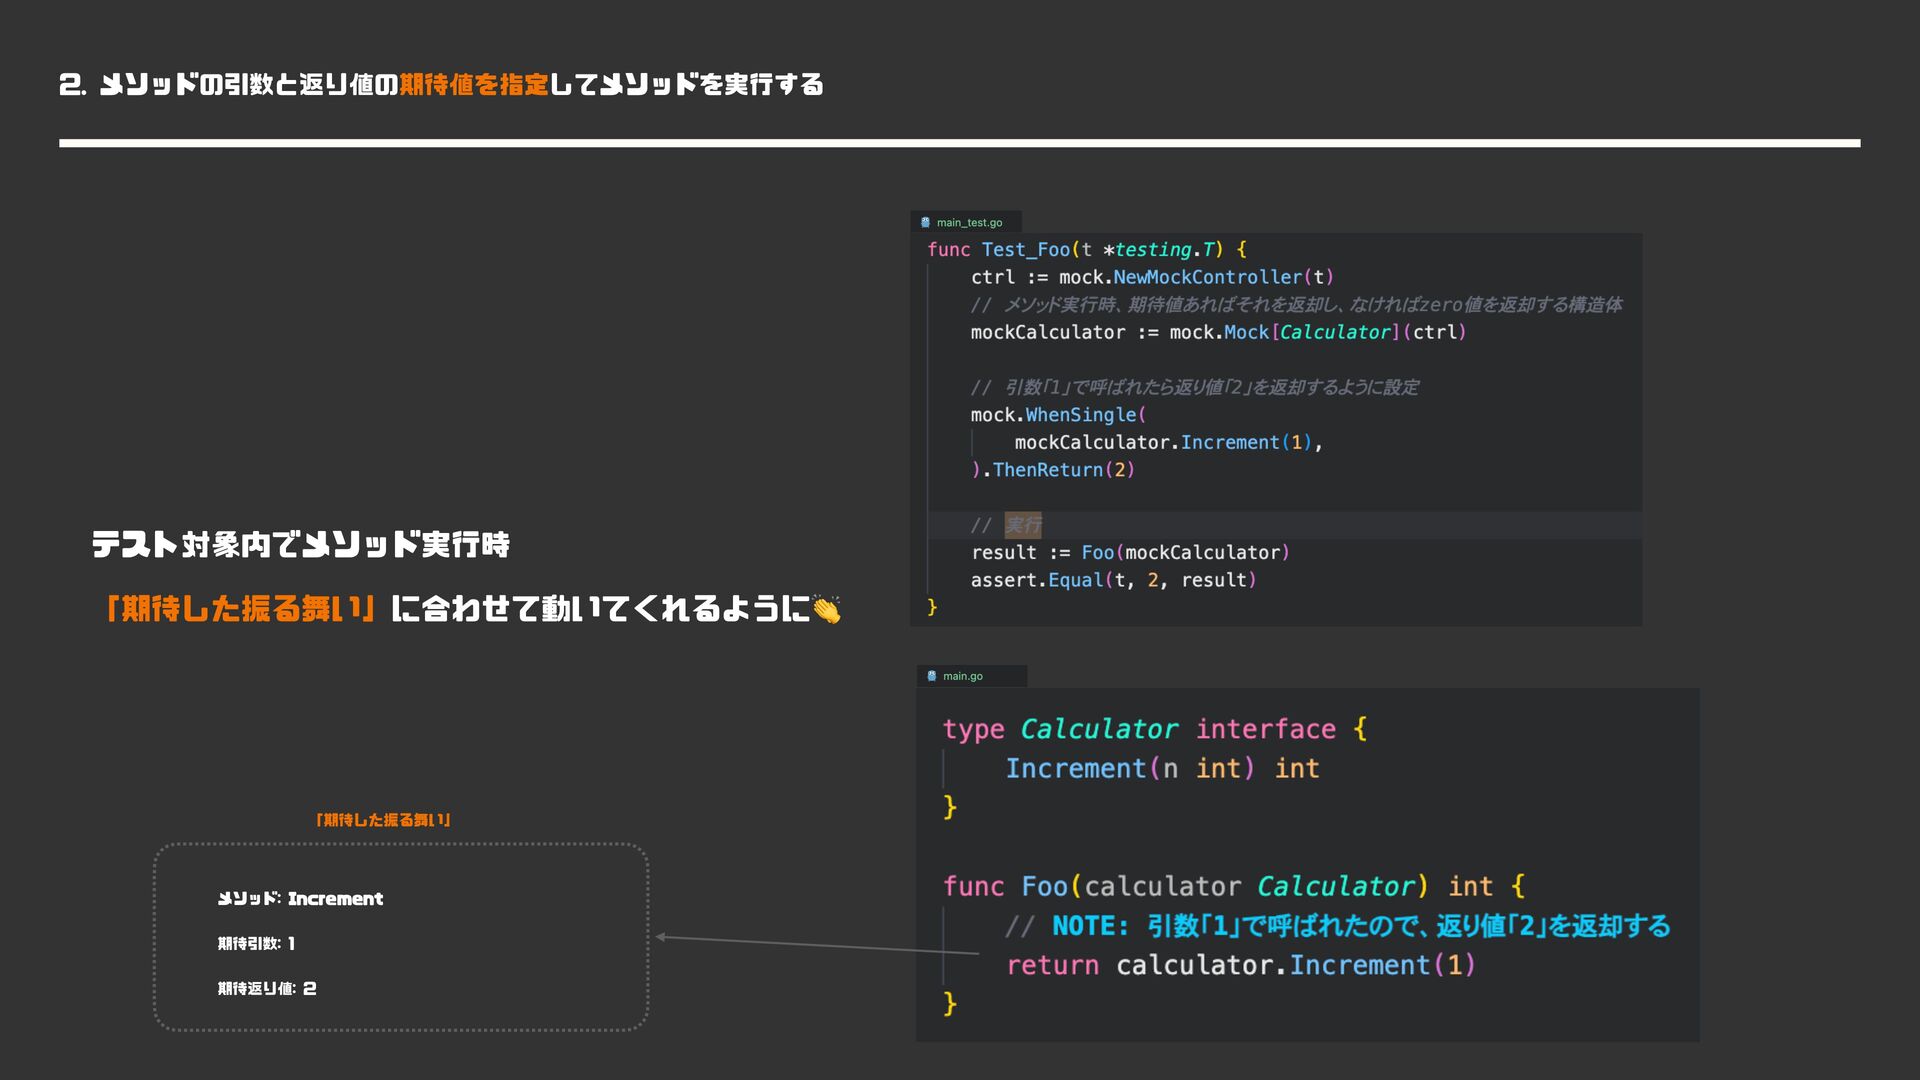Click the 期待引数: 1 label

pyautogui.click(x=256, y=944)
